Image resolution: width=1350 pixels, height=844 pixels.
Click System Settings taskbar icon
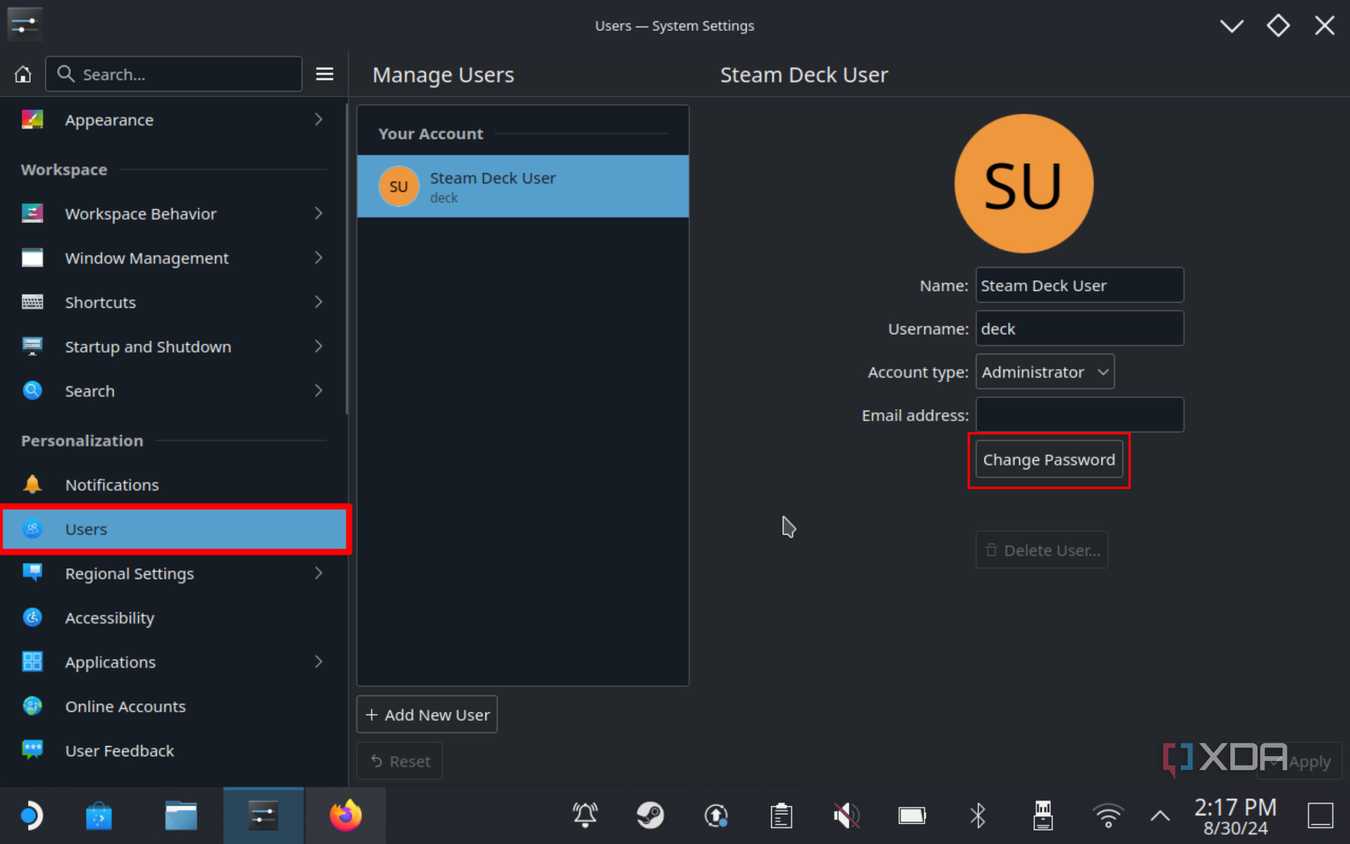(x=263, y=816)
